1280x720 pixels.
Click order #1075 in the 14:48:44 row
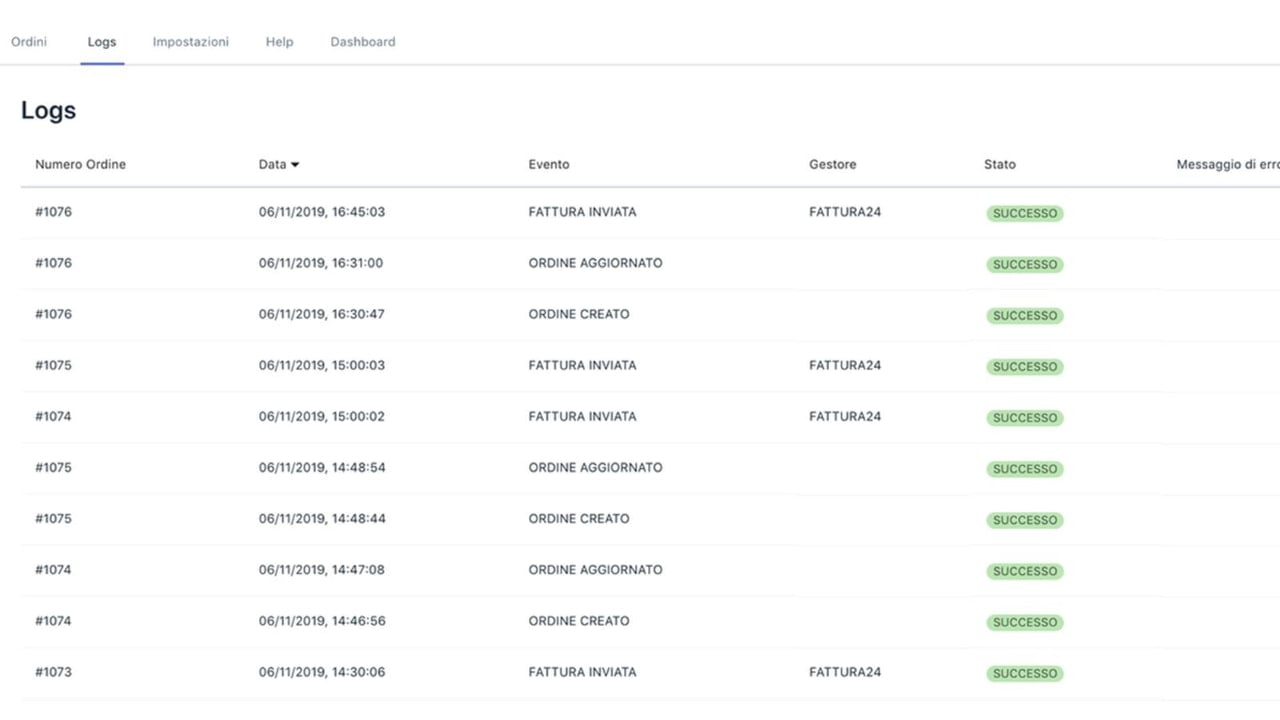click(x=54, y=518)
